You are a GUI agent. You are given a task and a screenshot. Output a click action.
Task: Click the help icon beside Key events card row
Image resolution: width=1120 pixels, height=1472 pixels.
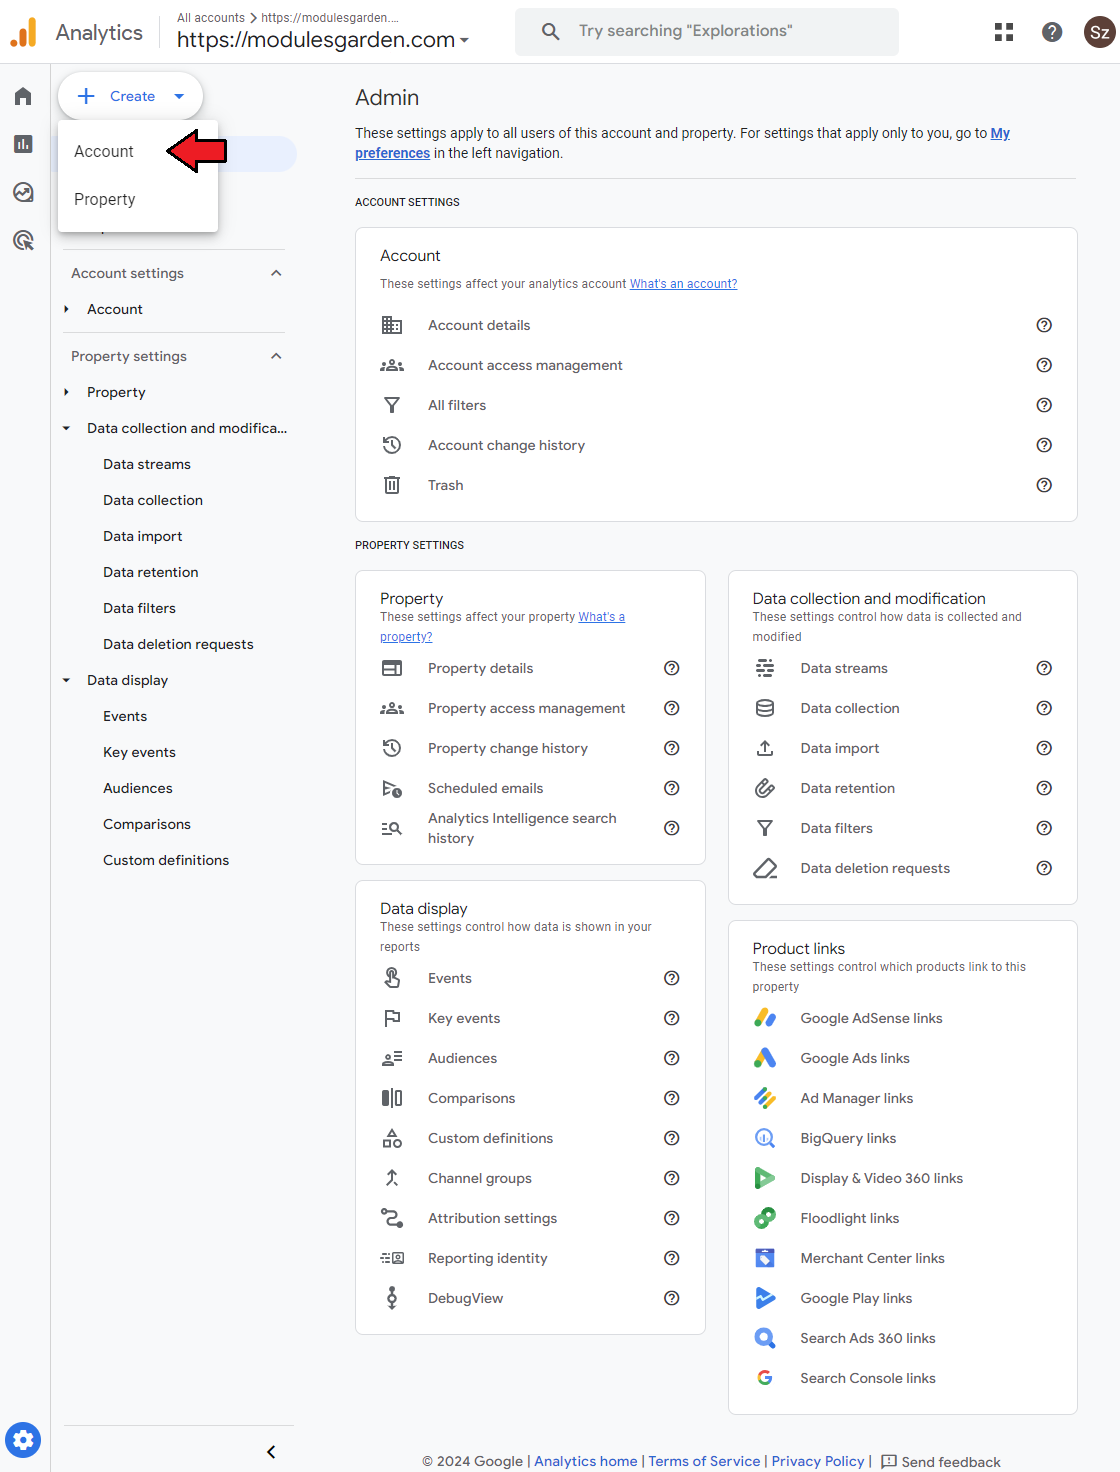click(672, 1018)
